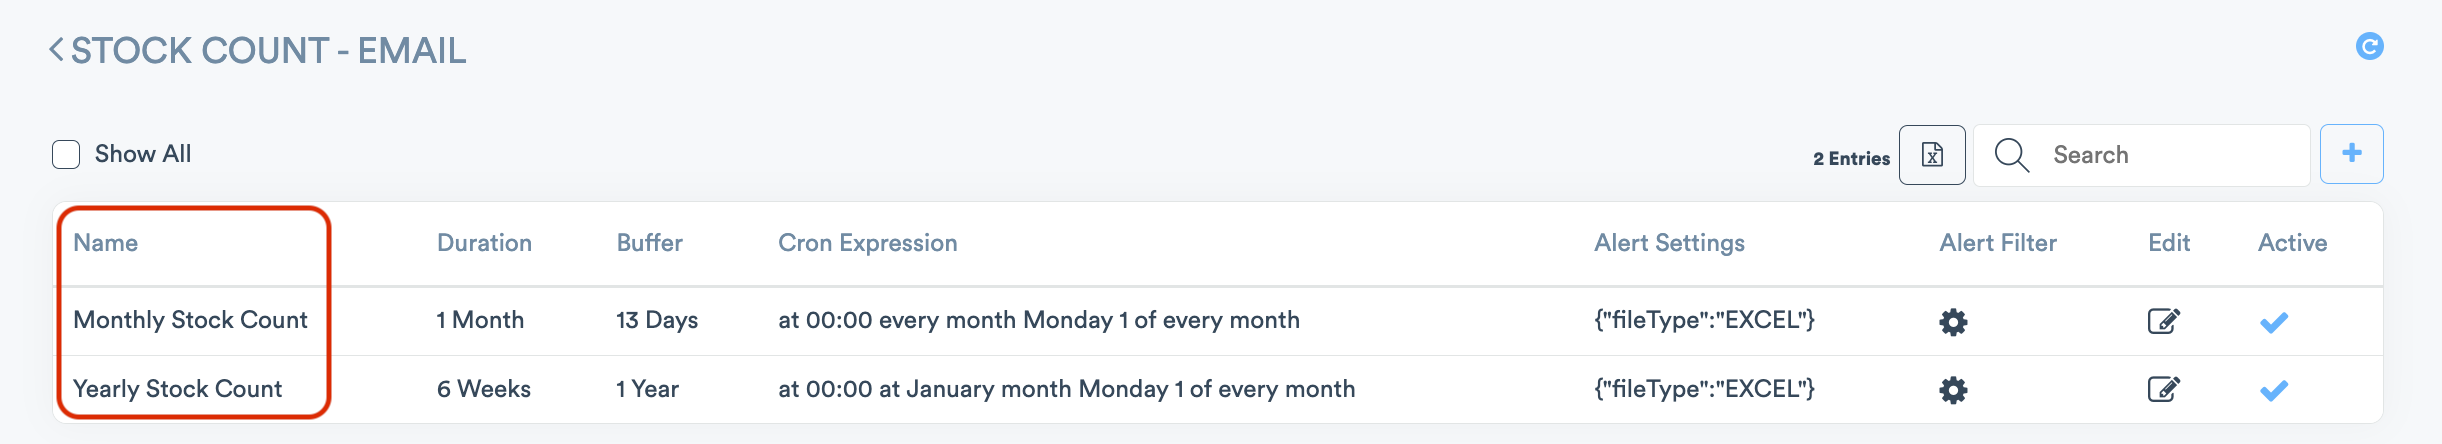
Task: Select the Yearly Stock Count row name
Action: [178, 389]
